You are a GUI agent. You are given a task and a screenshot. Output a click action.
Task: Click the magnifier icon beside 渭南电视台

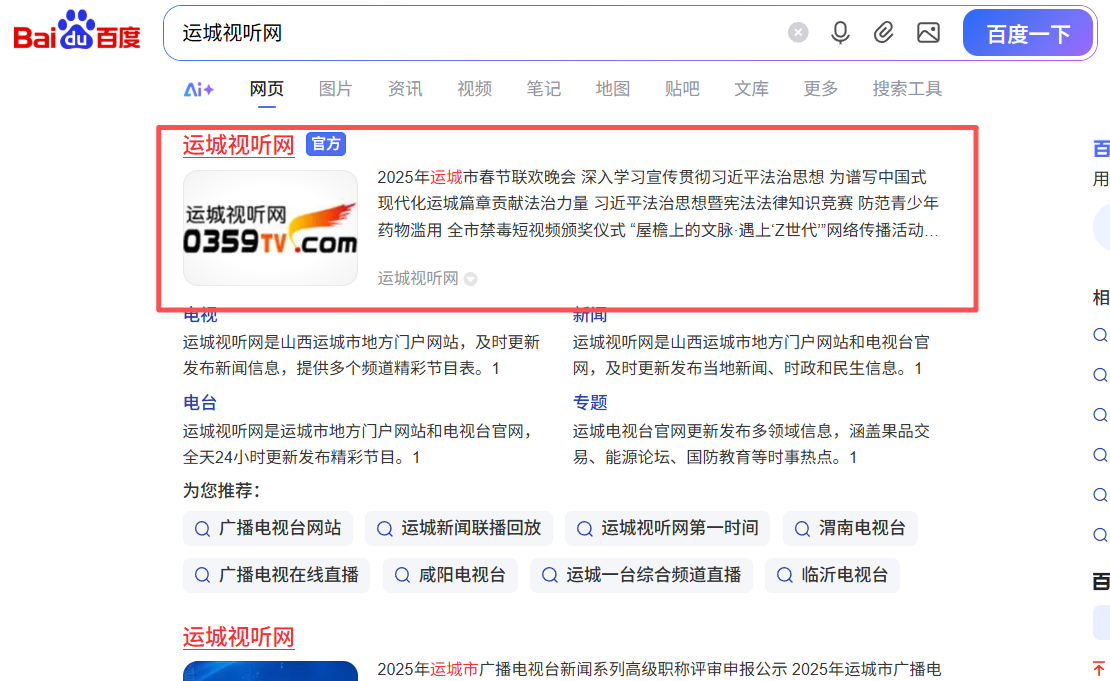[x=800, y=528]
